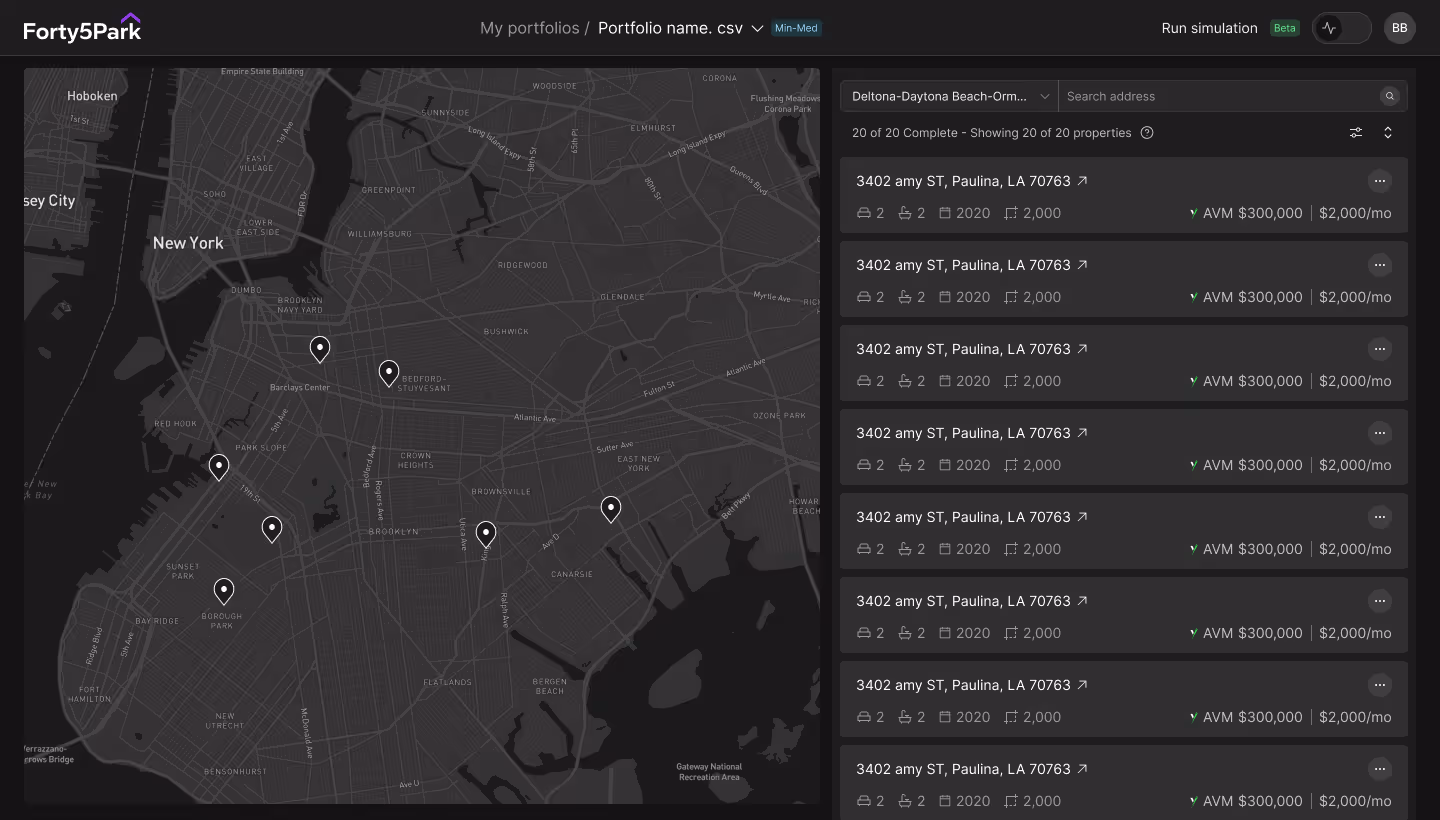Open the external link arrow beside first property address
The height and width of the screenshot is (820, 1440).
[x=1081, y=181]
